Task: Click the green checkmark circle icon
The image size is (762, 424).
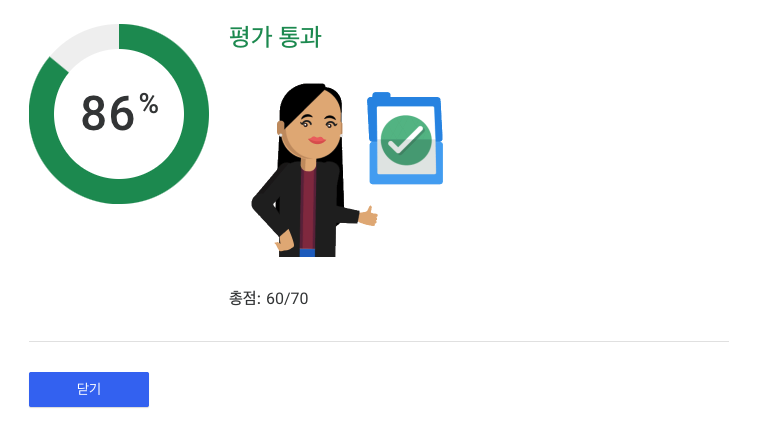Action: tap(406, 140)
